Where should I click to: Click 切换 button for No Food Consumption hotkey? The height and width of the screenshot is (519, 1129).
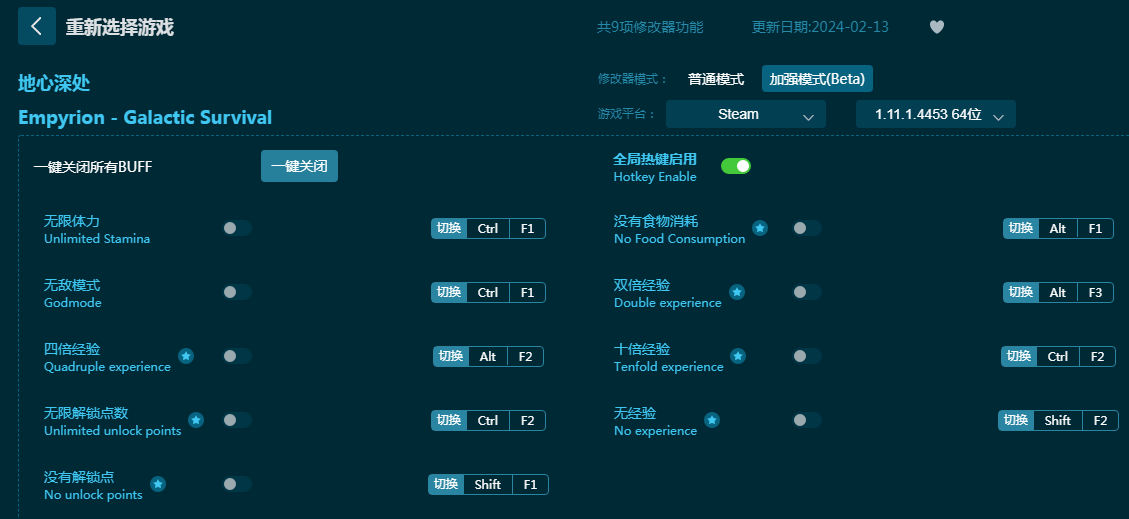tap(1021, 229)
